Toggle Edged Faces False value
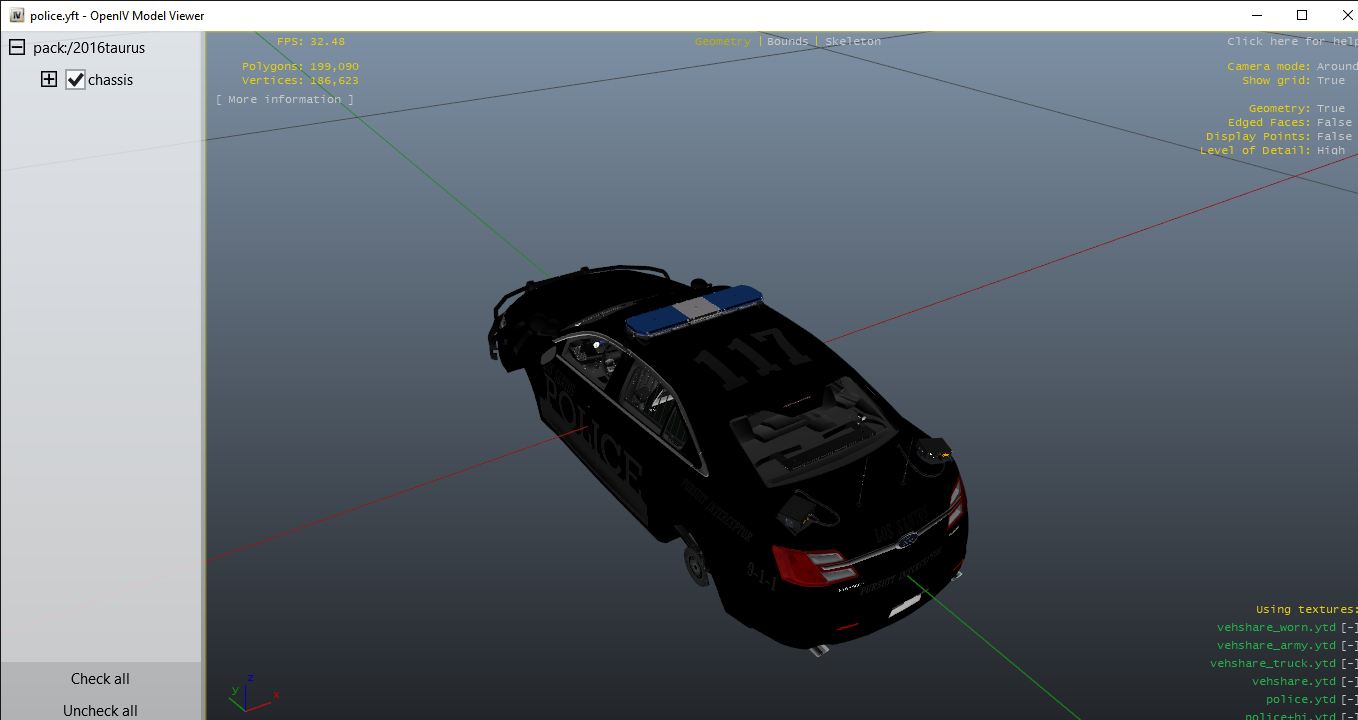This screenshot has height=720, width=1358. pos(1334,123)
